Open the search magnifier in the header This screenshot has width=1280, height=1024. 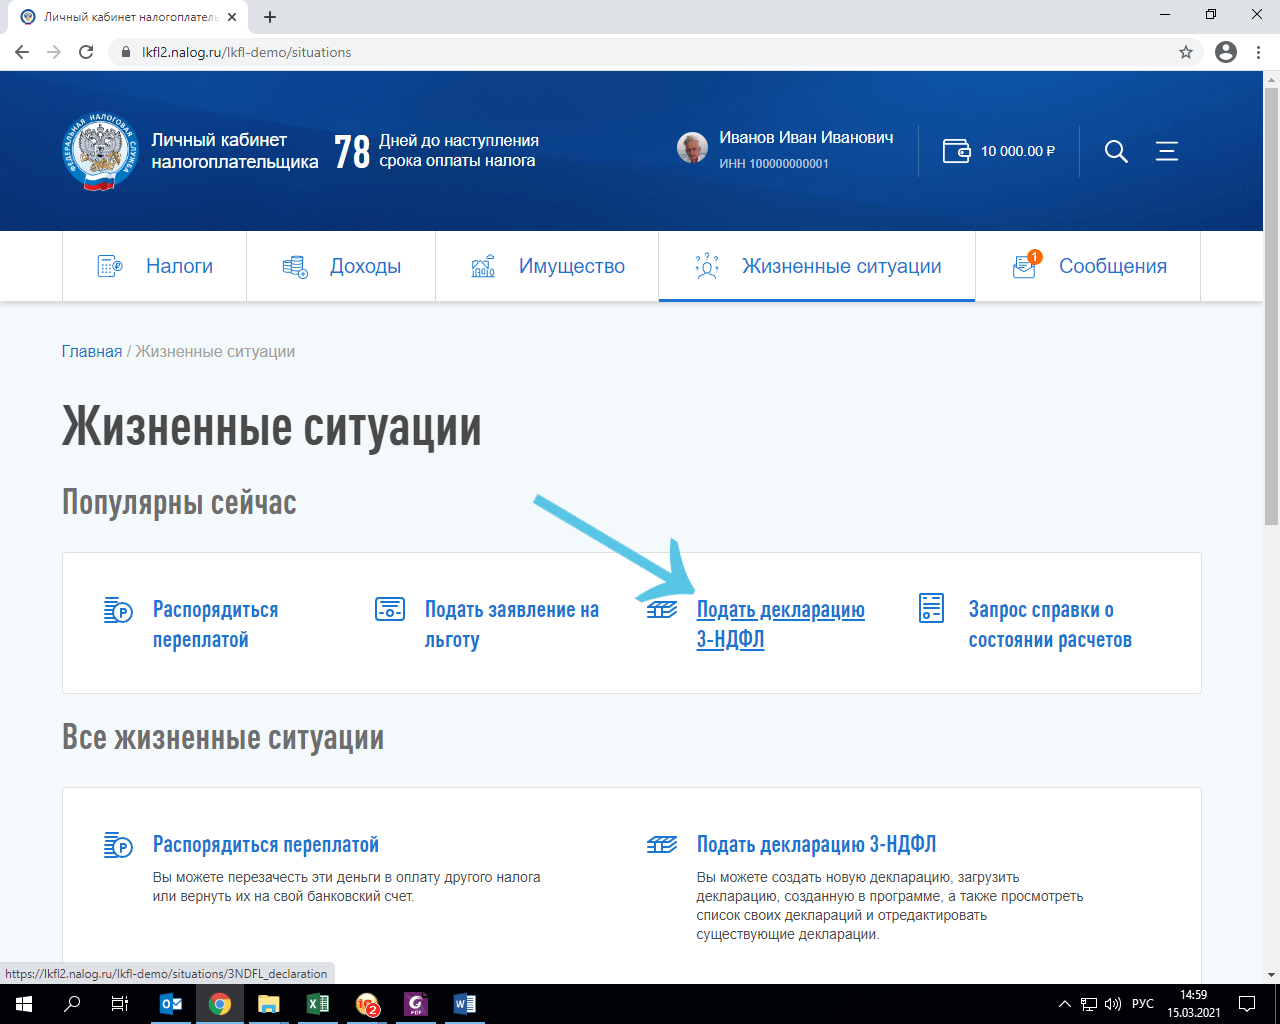pyautogui.click(x=1115, y=151)
